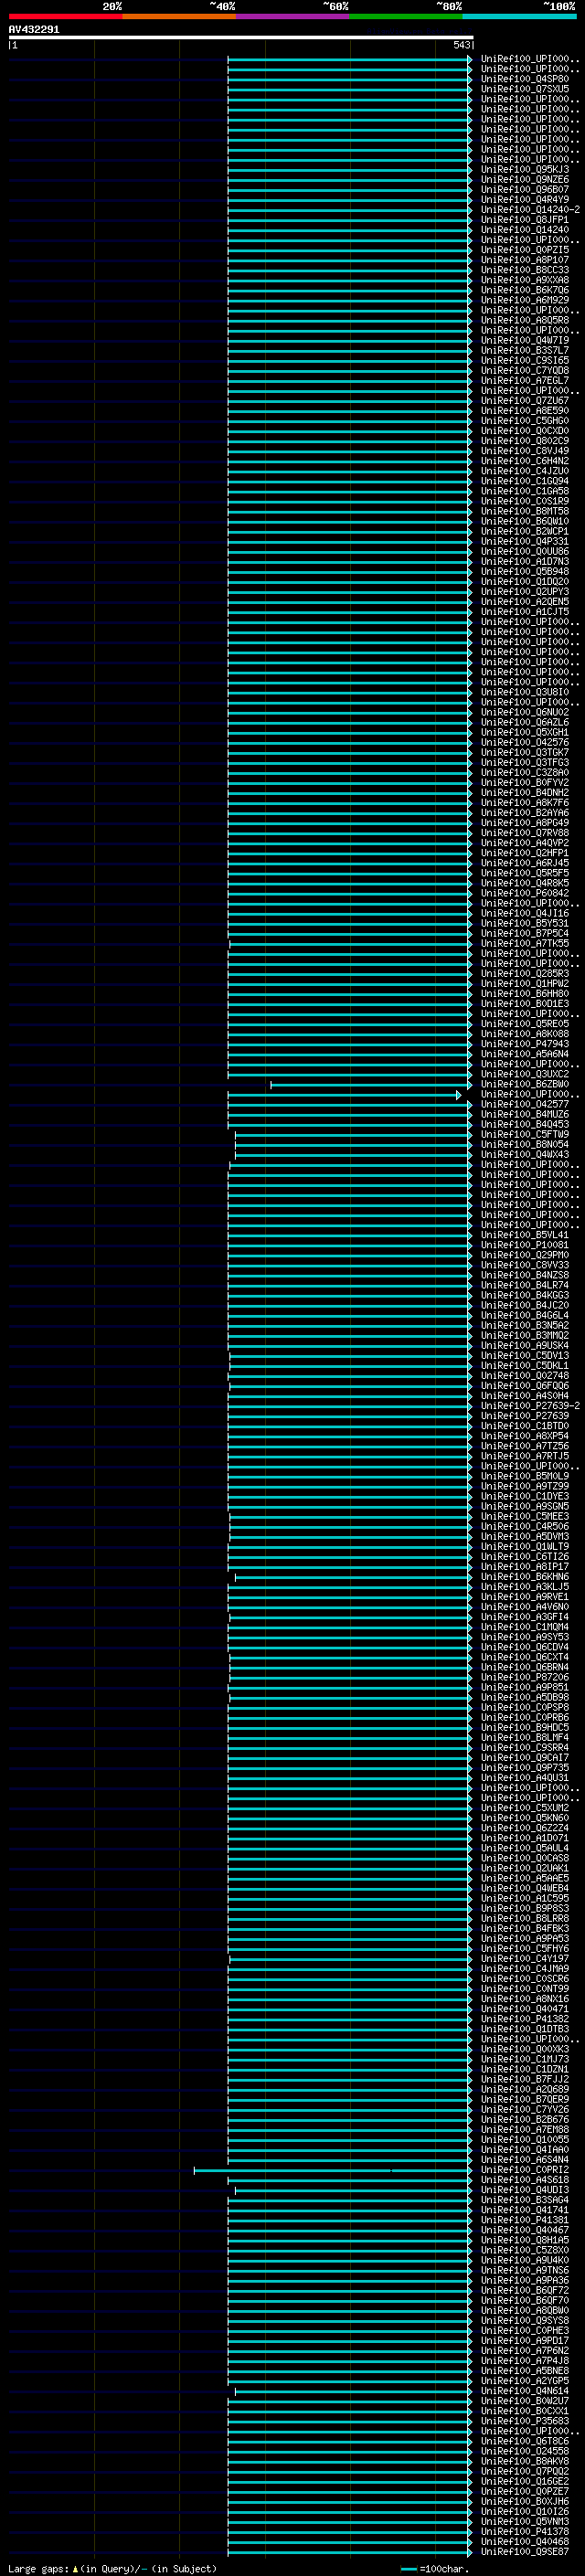585x2576 pixels.
Task: Open hit UniRef100_Q4SP80
Action: coord(525,79)
